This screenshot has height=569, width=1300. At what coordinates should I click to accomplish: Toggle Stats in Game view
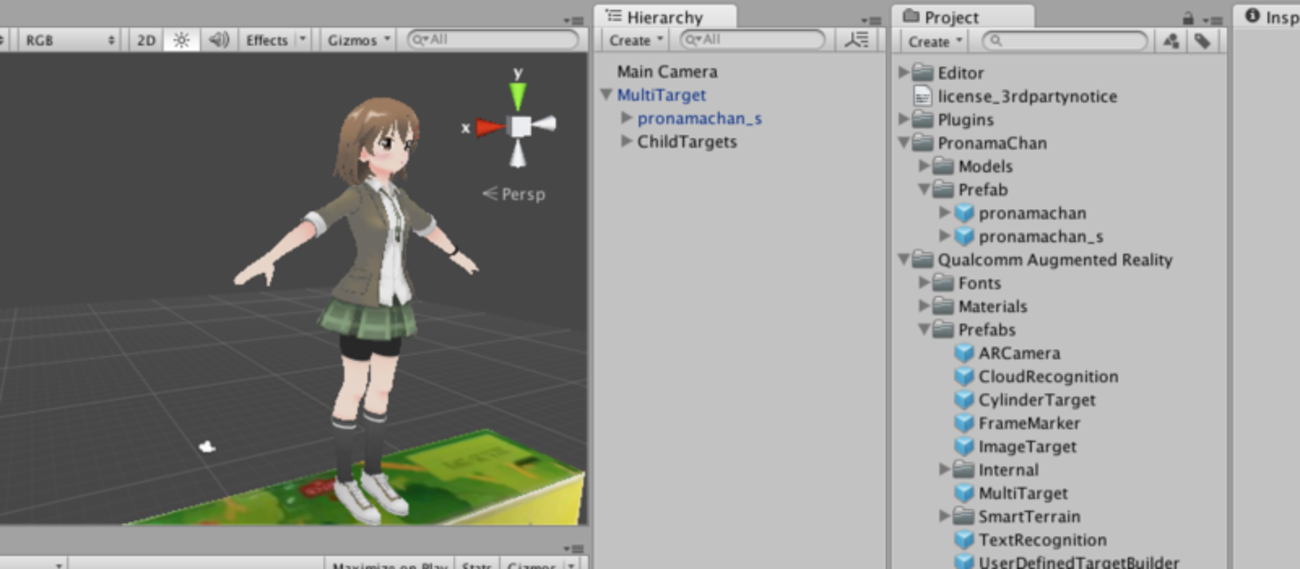pyautogui.click(x=477, y=565)
